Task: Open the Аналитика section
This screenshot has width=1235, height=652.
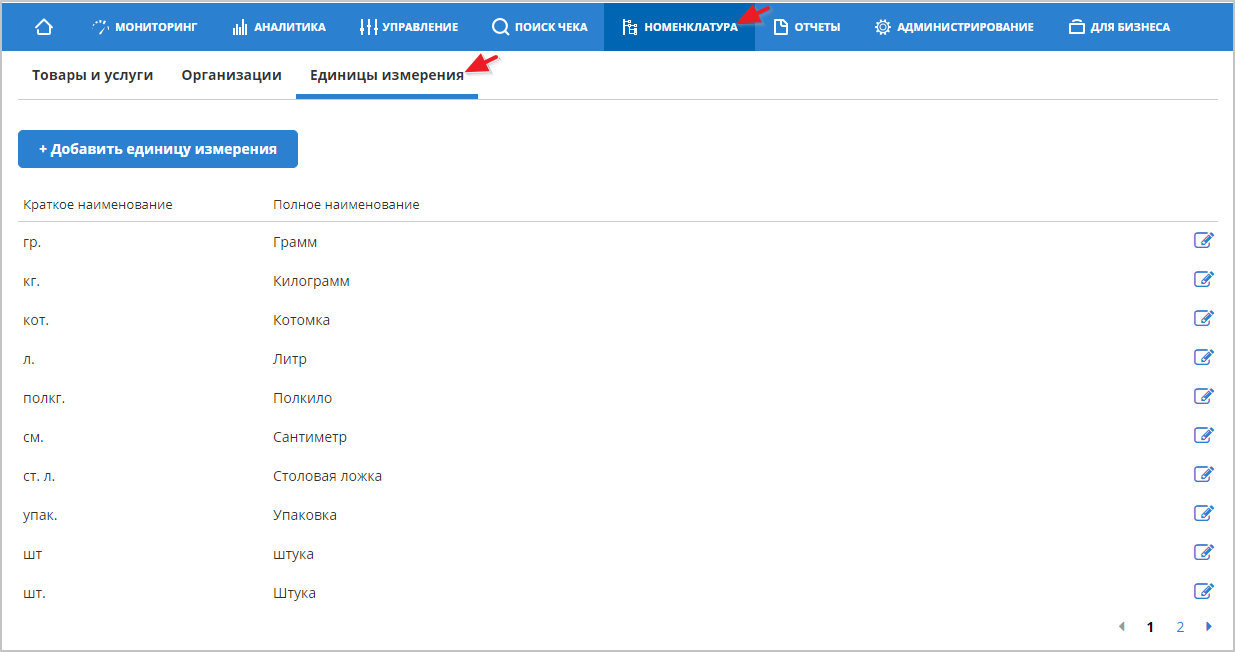Action: (279, 27)
